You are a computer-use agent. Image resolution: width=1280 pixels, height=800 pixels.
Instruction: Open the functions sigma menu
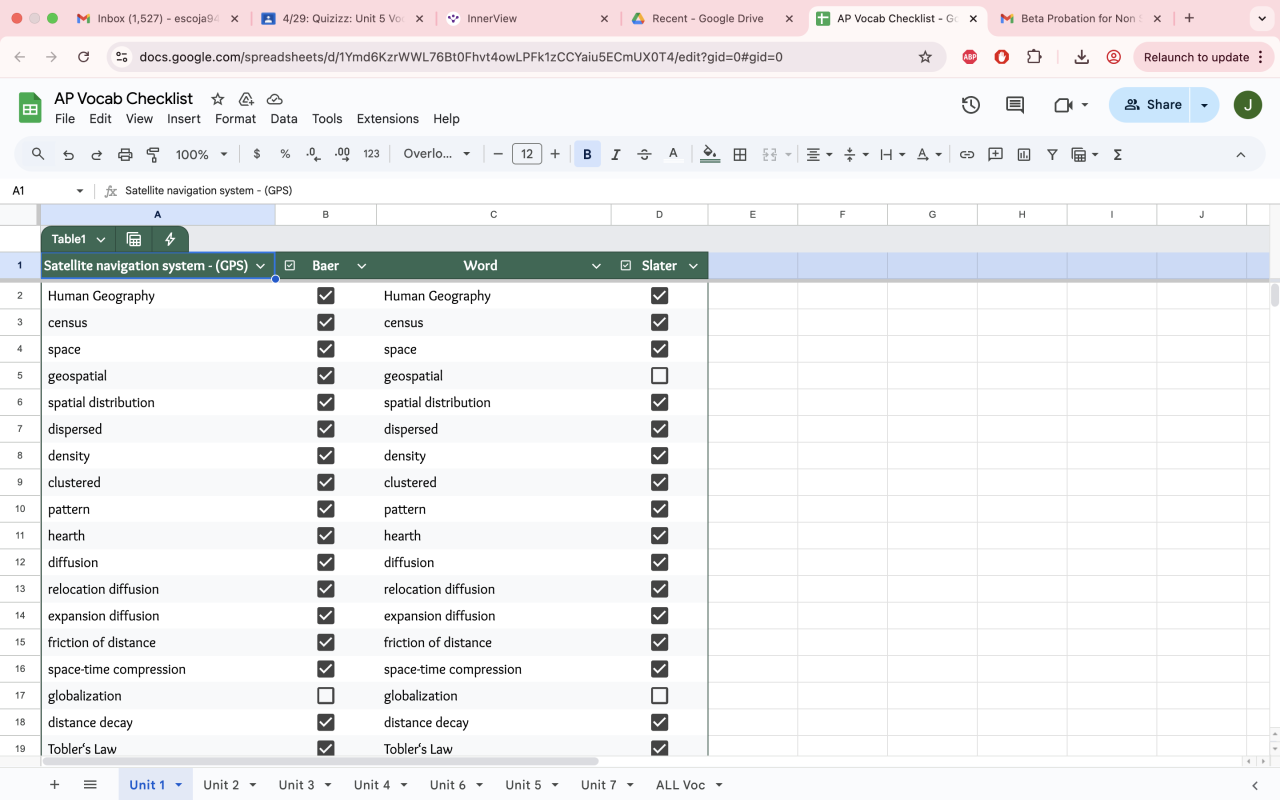coord(1117,154)
